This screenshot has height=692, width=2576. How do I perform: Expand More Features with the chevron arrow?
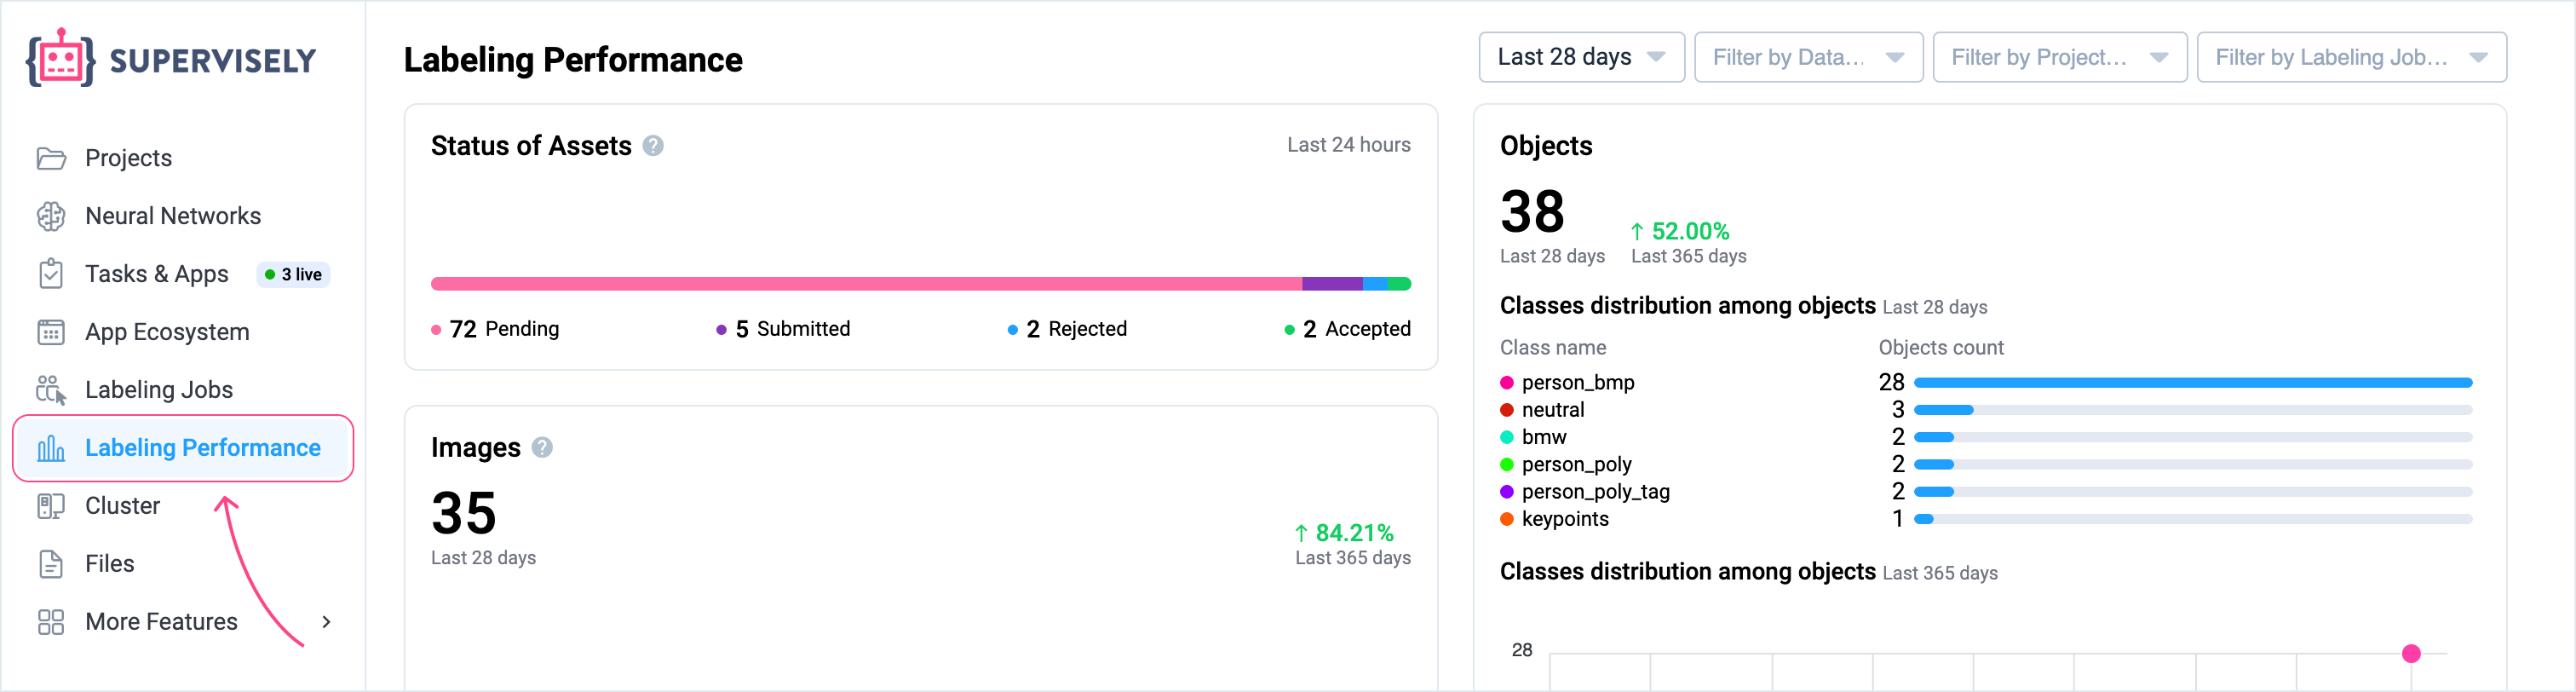(x=326, y=622)
